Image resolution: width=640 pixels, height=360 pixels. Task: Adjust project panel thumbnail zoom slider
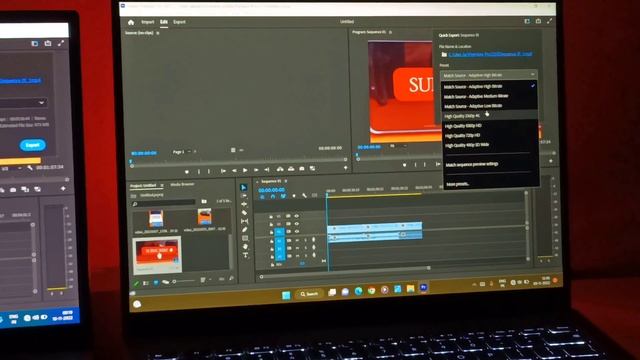click(184, 281)
